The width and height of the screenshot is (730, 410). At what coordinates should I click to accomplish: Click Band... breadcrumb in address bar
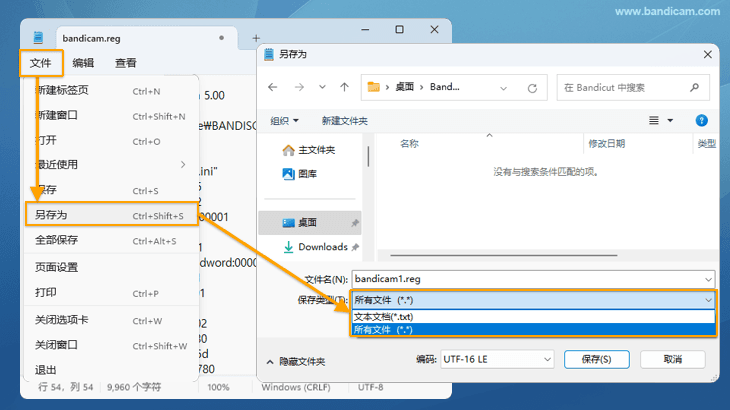pos(444,87)
